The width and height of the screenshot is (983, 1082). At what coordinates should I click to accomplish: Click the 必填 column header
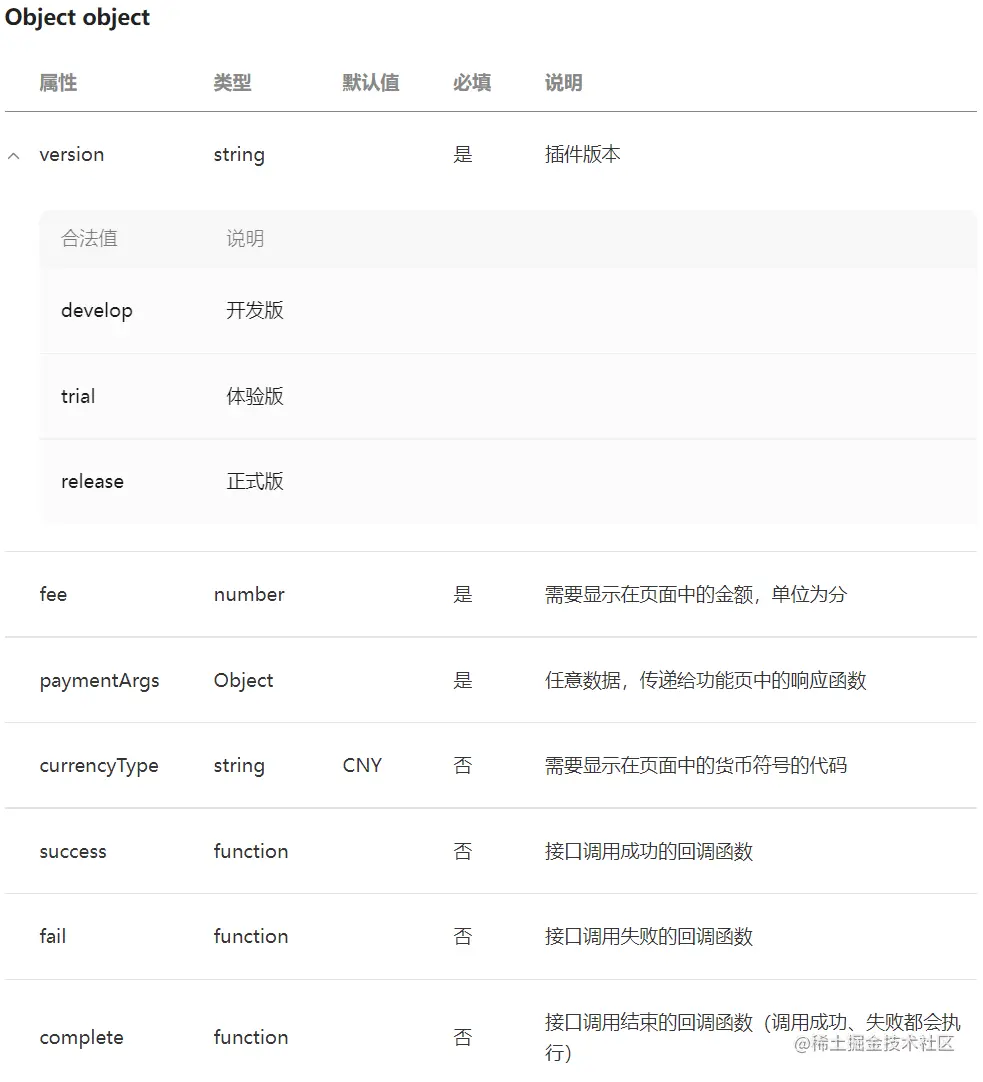pos(472,83)
